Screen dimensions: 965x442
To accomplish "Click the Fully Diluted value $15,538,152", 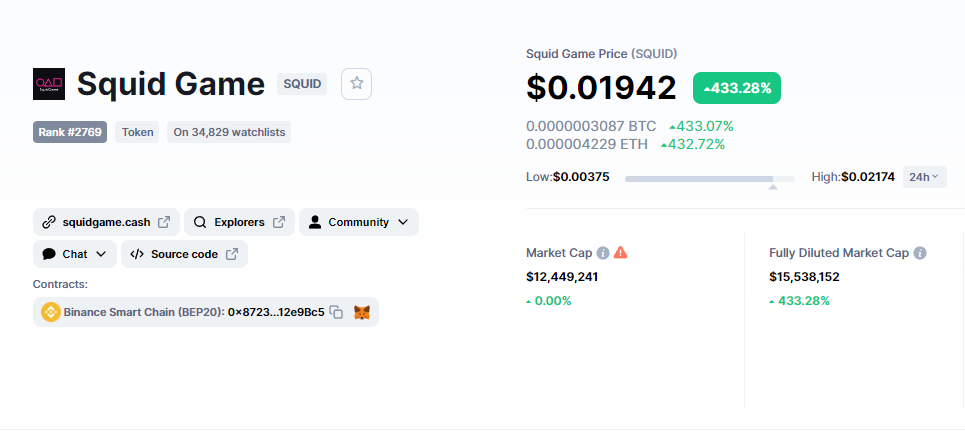I will pyautogui.click(x=804, y=277).
